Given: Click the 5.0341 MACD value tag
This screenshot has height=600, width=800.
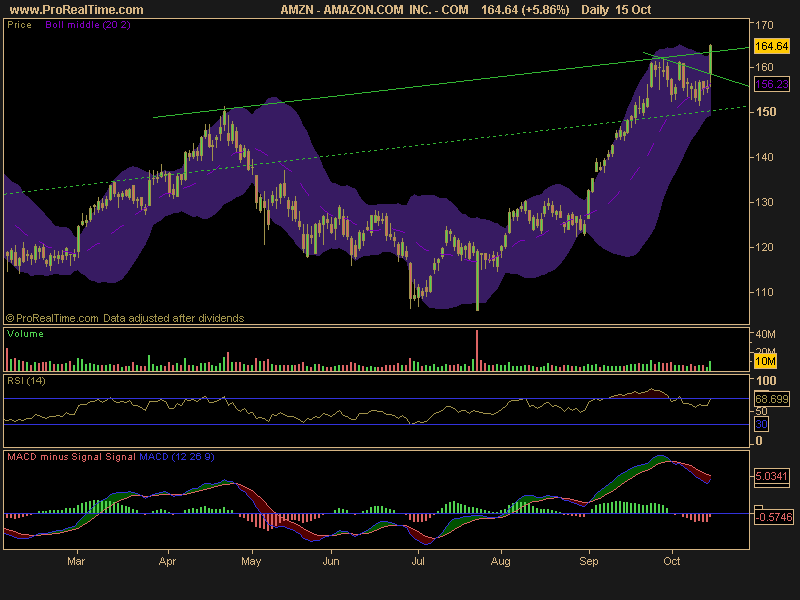Looking at the screenshot, I should click(x=771, y=477).
